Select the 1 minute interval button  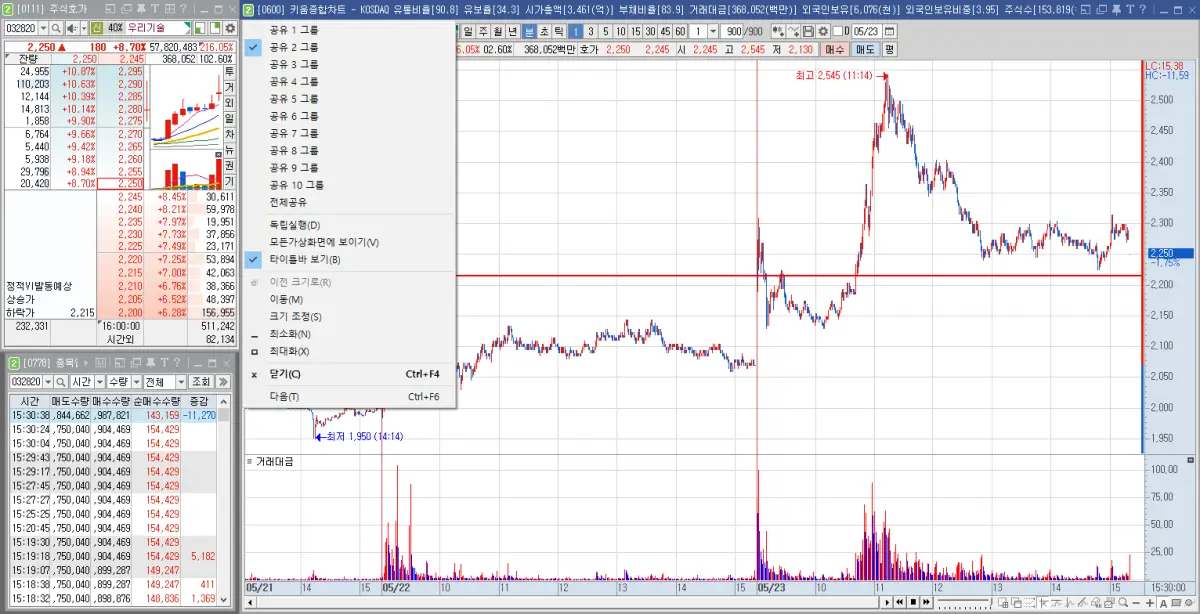coord(576,31)
